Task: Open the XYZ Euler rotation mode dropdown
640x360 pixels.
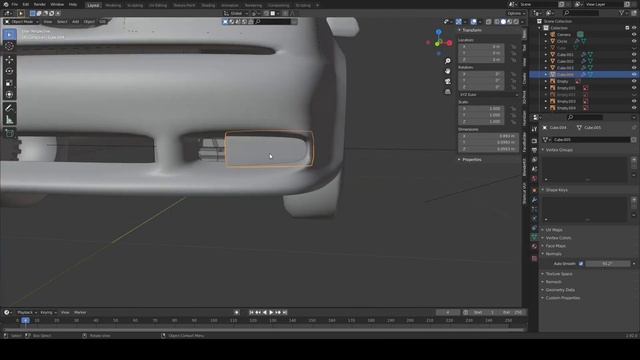Action: pos(489,95)
